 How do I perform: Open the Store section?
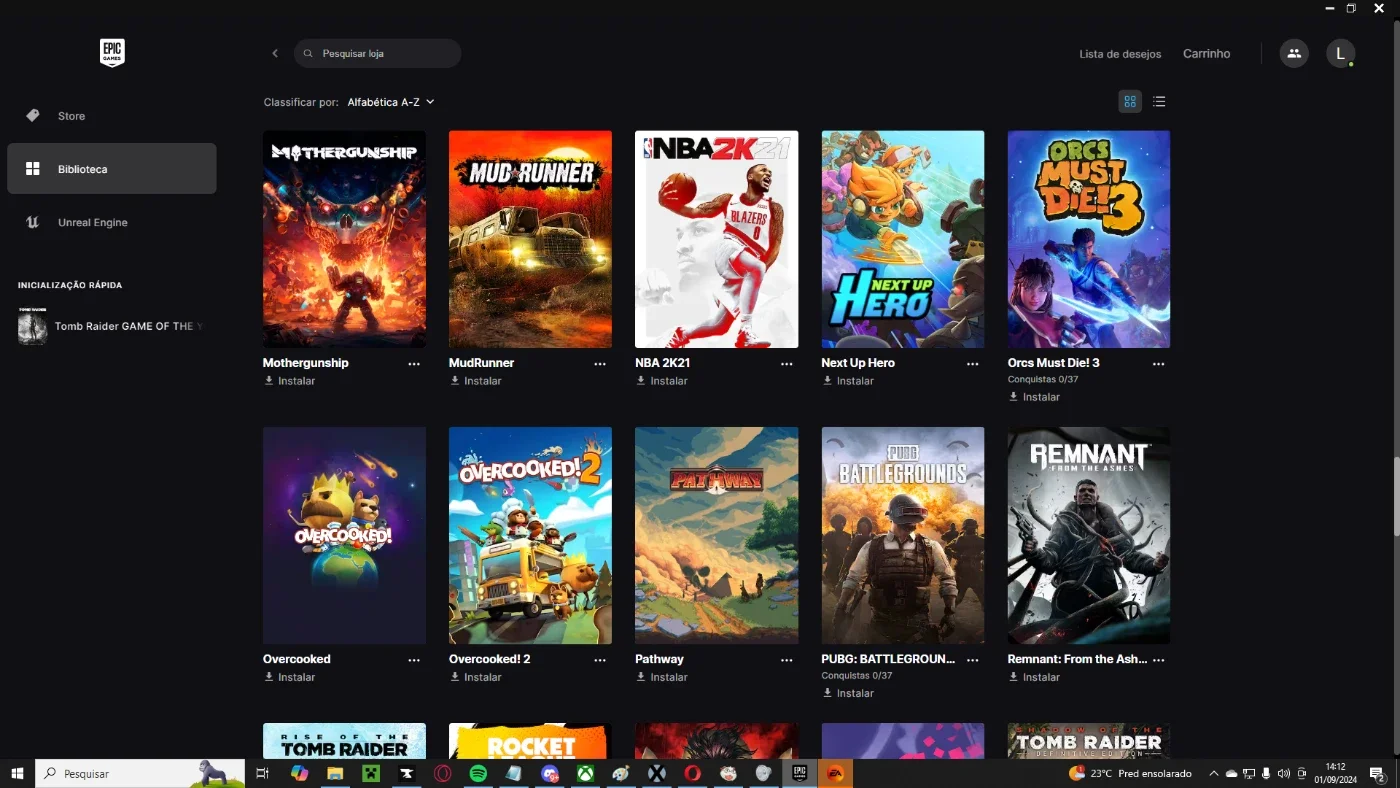pyautogui.click(x=112, y=116)
